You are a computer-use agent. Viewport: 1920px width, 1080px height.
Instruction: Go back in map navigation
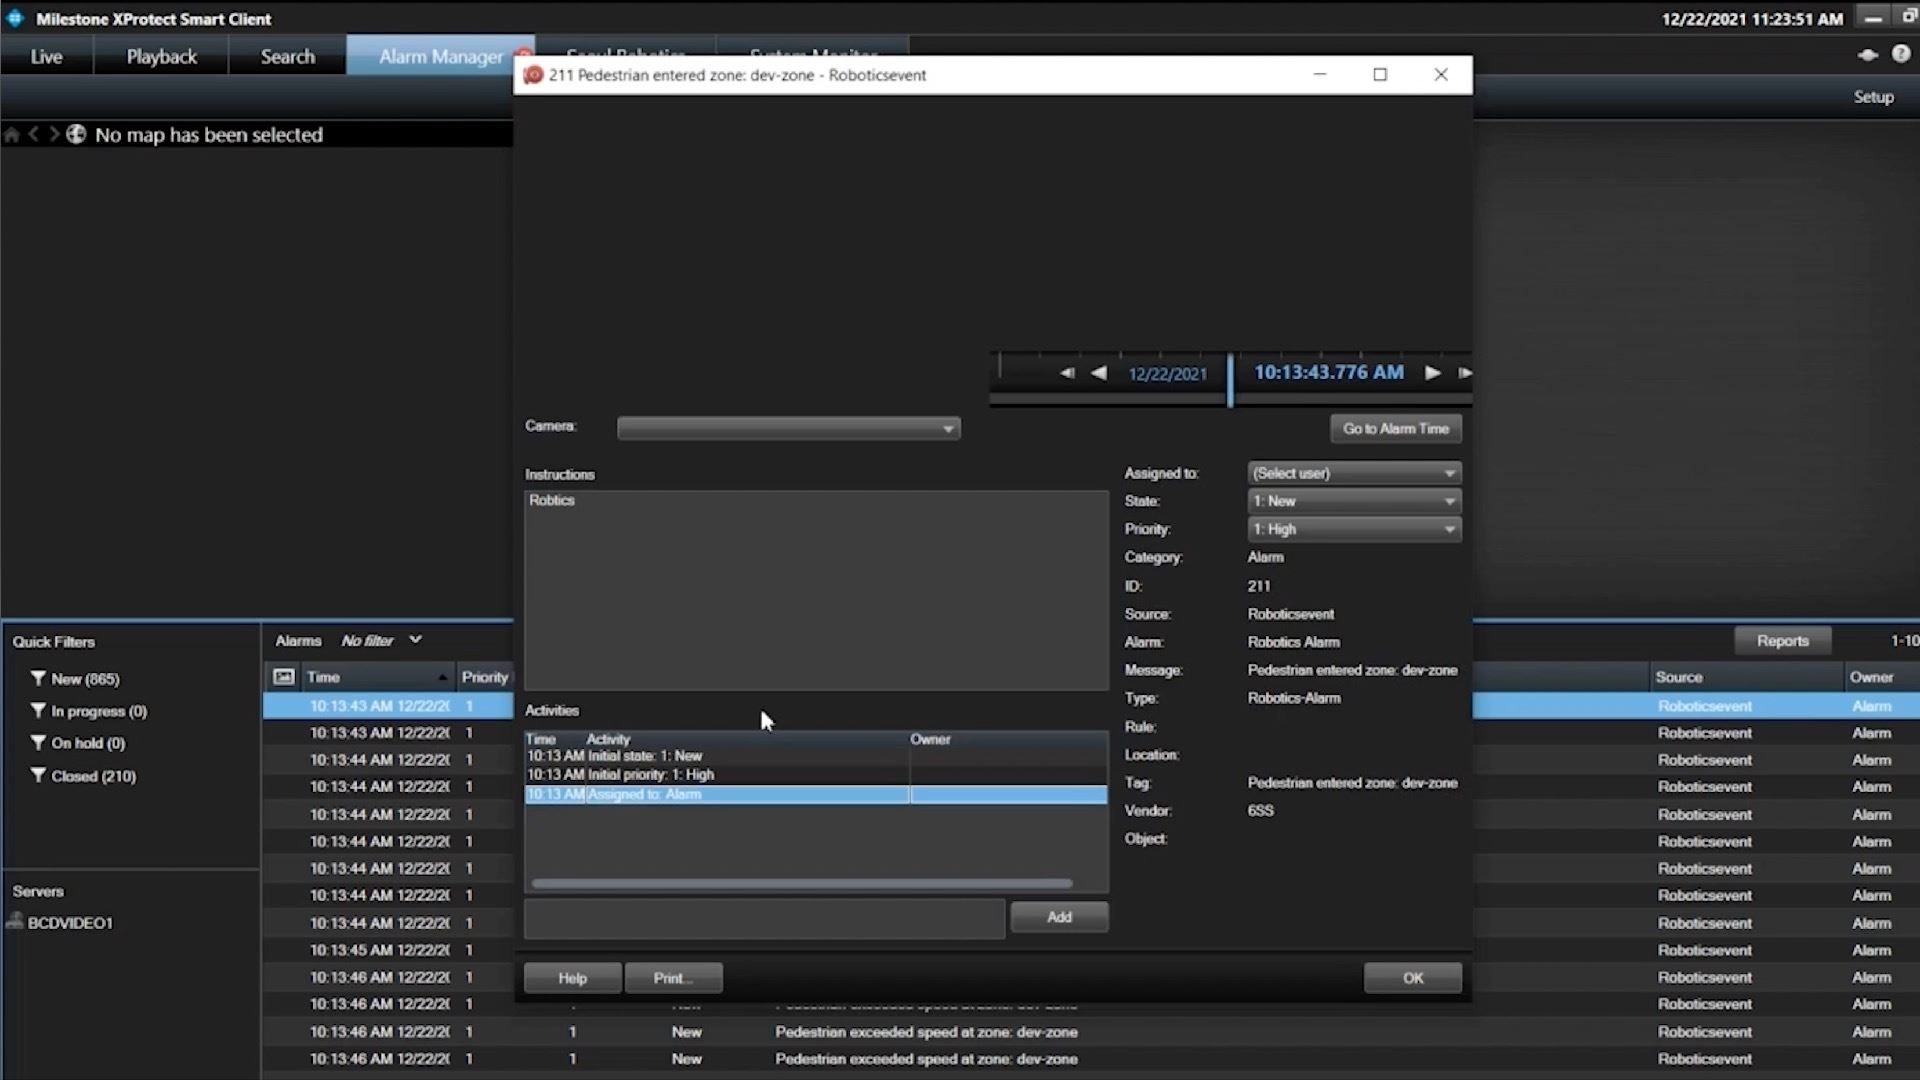[x=33, y=134]
